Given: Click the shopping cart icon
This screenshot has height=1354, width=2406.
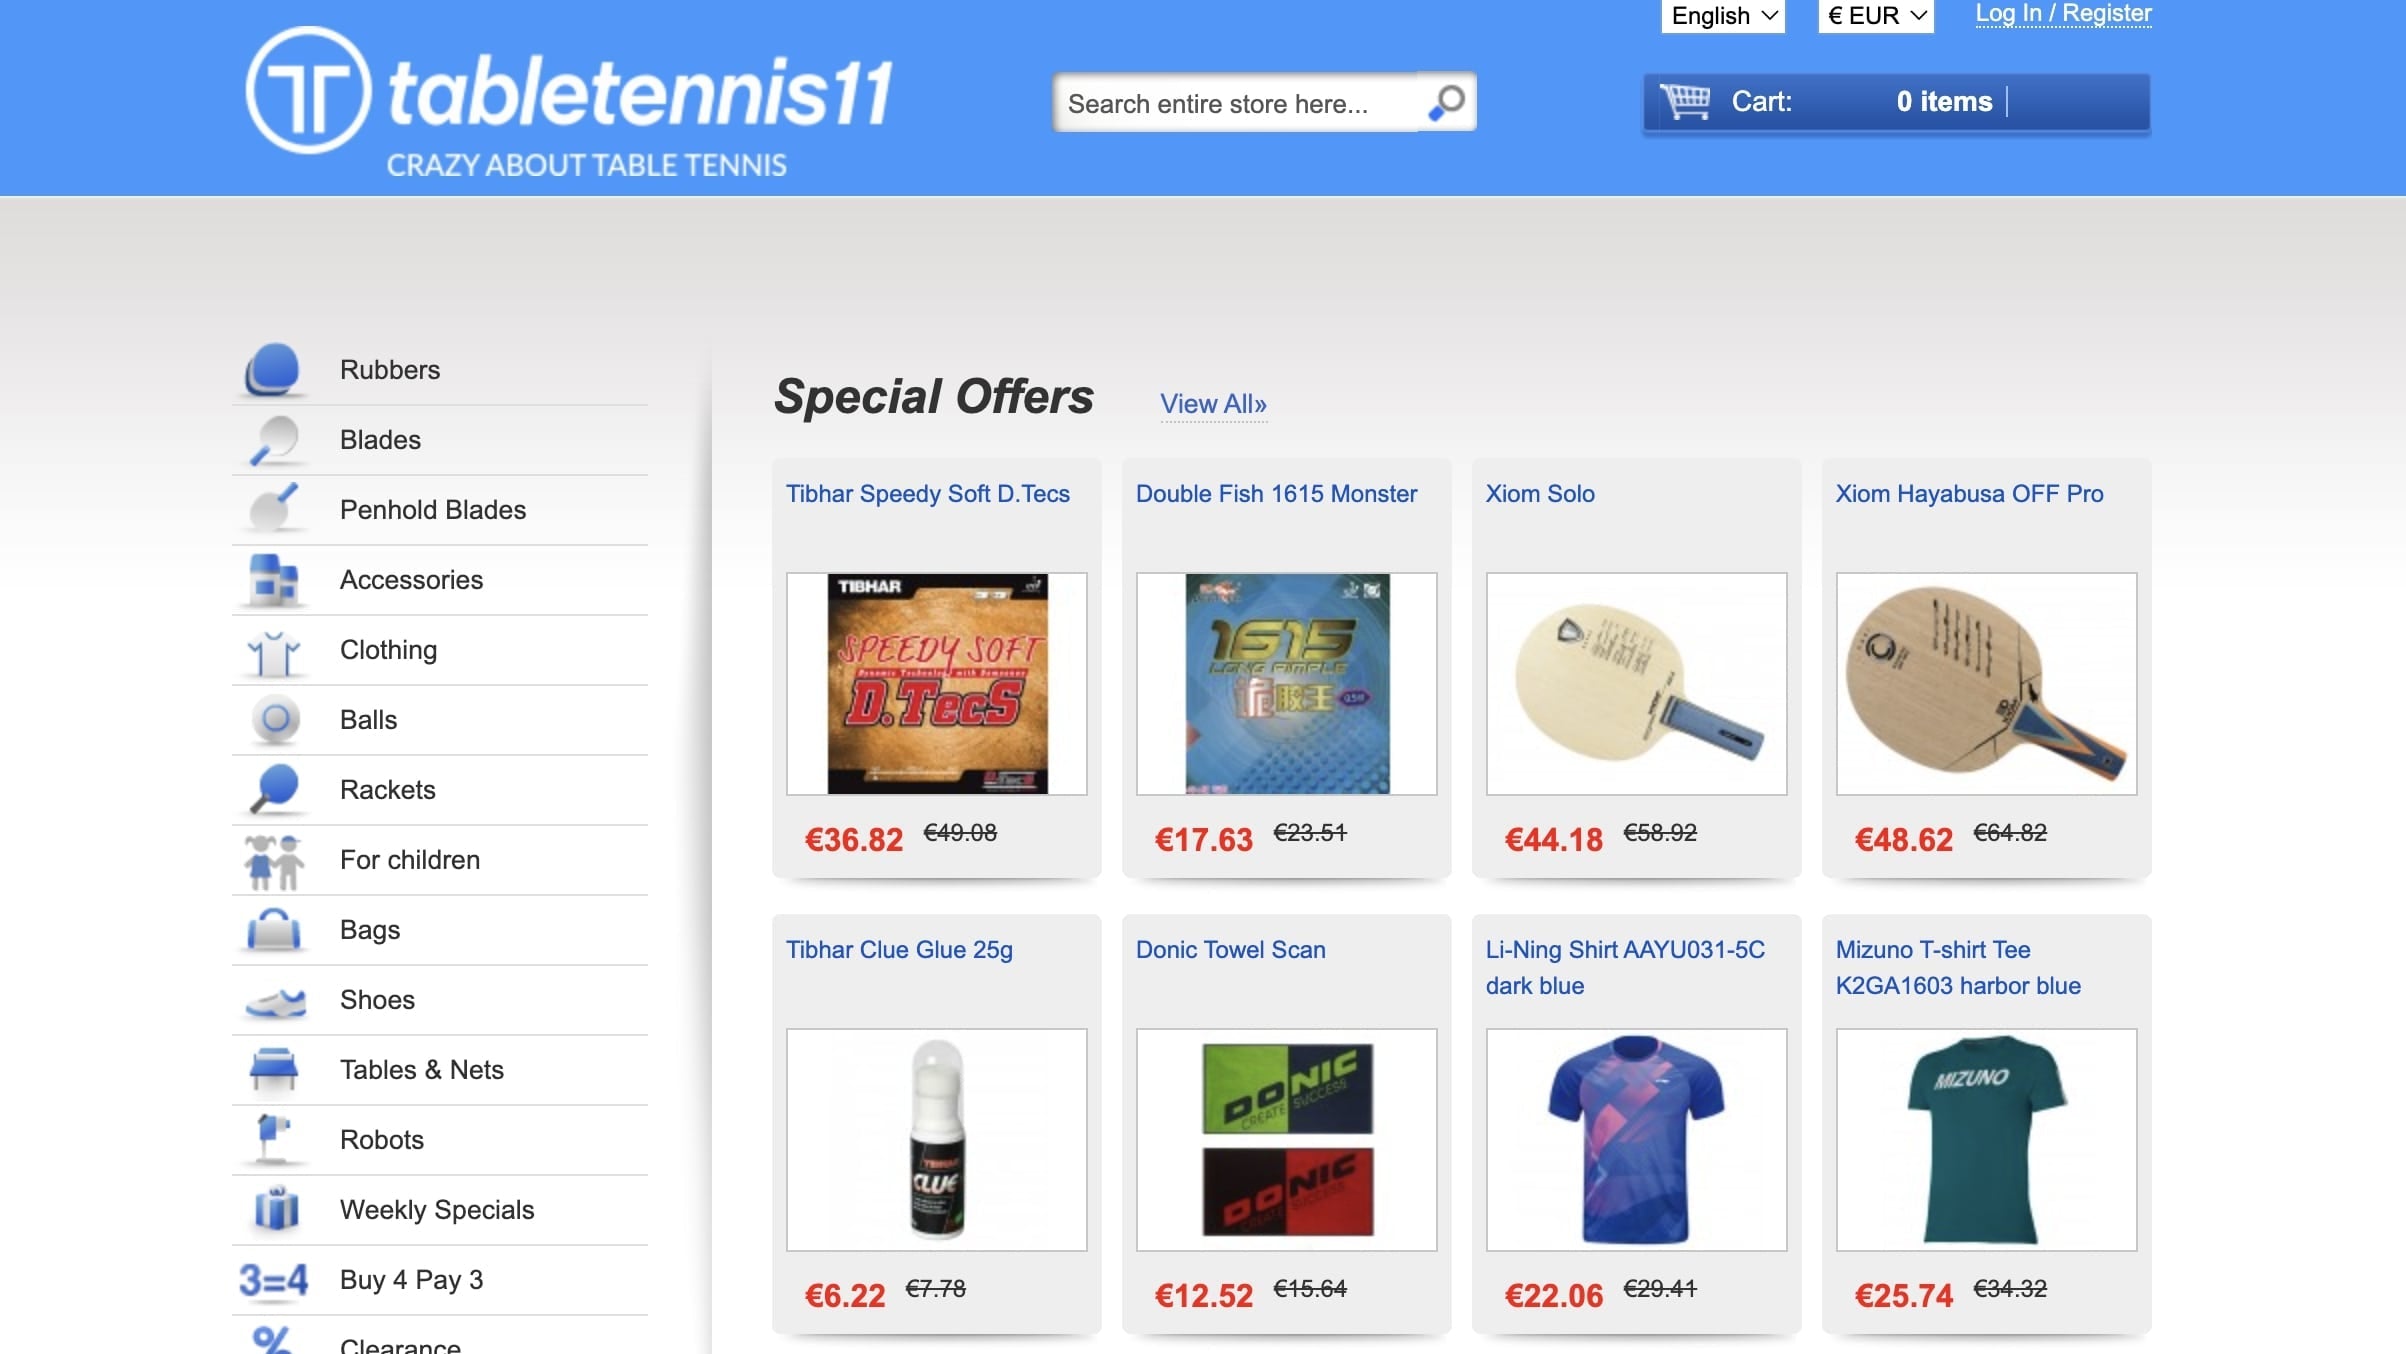Looking at the screenshot, I should pos(1685,101).
